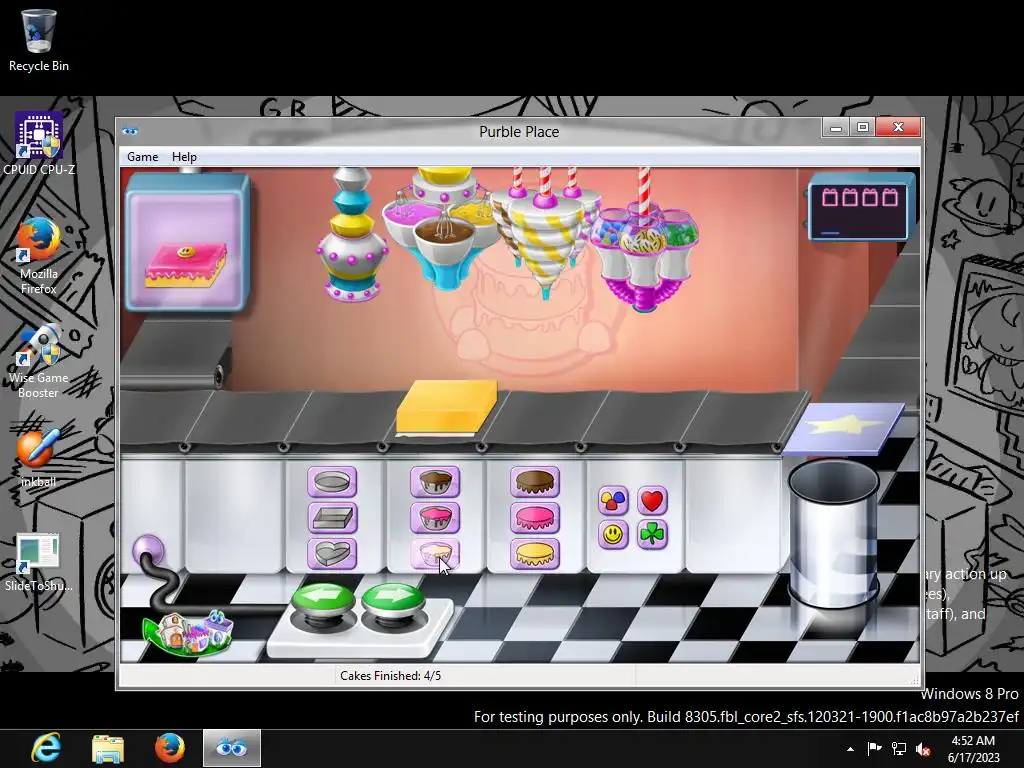Image resolution: width=1024 pixels, height=768 pixels.
Task: Add the green clover decoration
Action: pos(652,535)
